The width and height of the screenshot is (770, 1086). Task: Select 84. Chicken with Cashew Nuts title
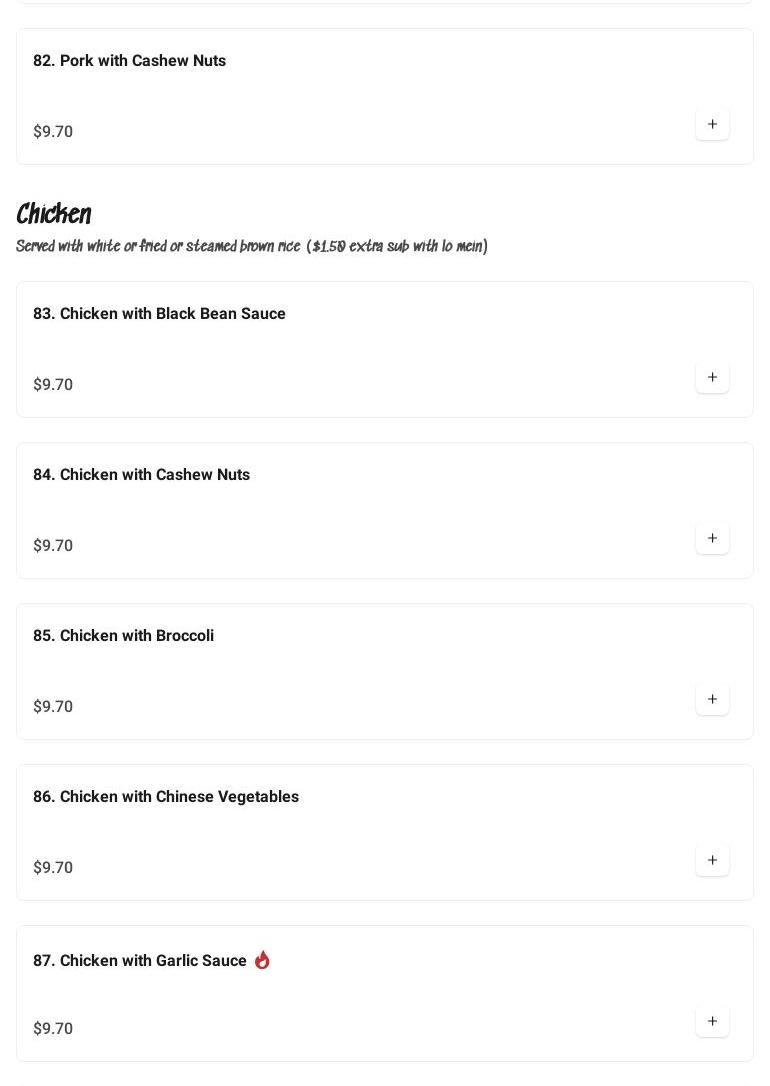click(x=141, y=475)
